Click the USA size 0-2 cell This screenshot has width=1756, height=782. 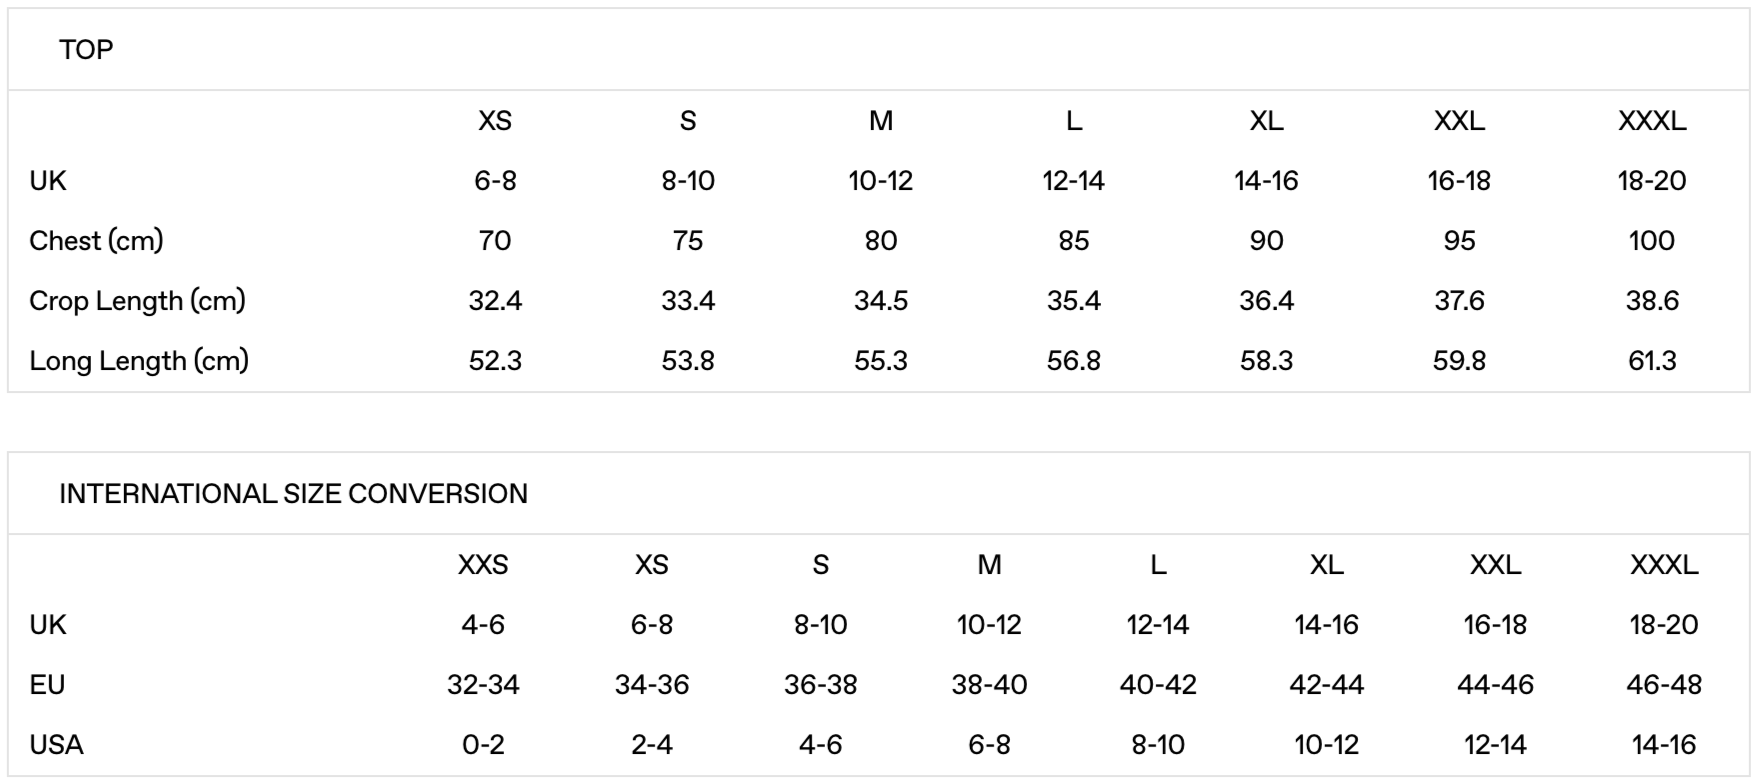(483, 745)
